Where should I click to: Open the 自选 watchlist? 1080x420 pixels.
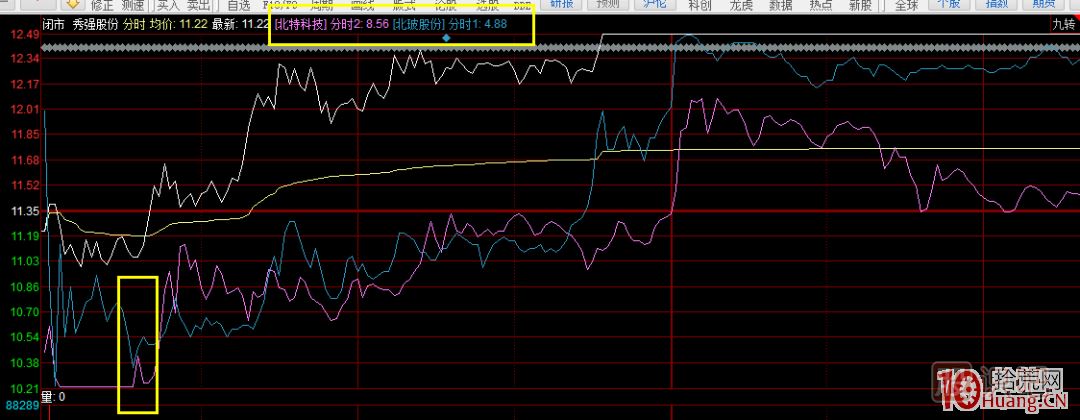point(239,4)
